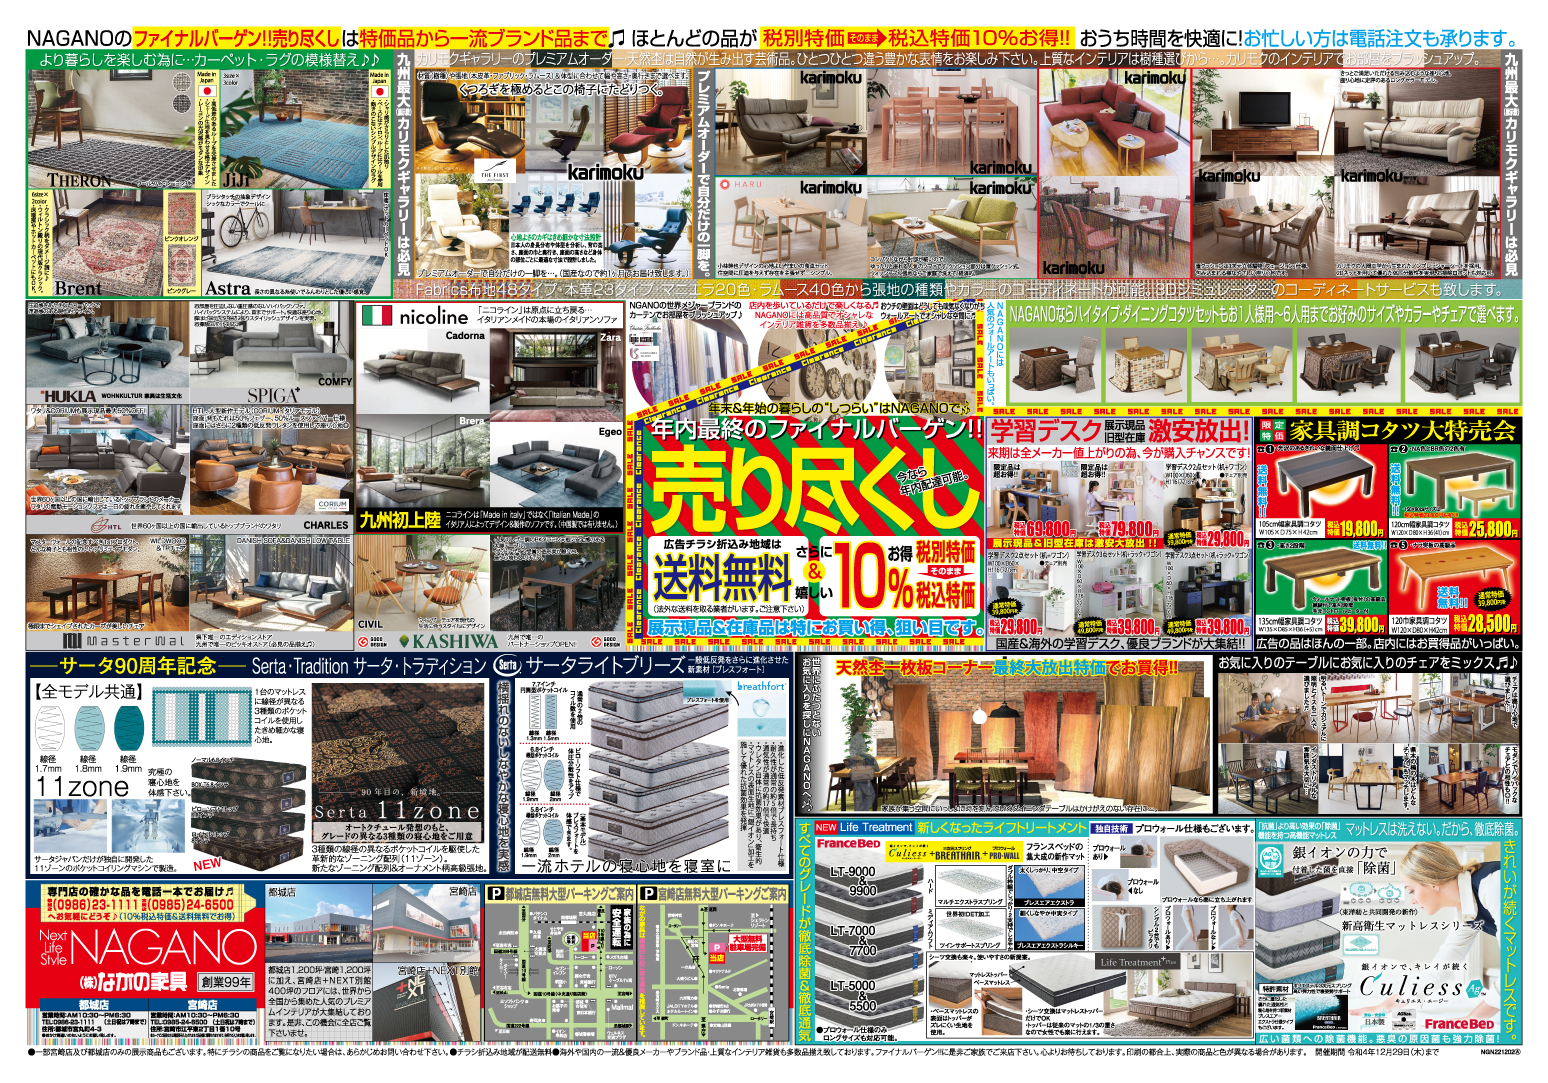Click the Zara sofa label
The width and height of the screenshot is (1548, 1083).
pos(610,338)
